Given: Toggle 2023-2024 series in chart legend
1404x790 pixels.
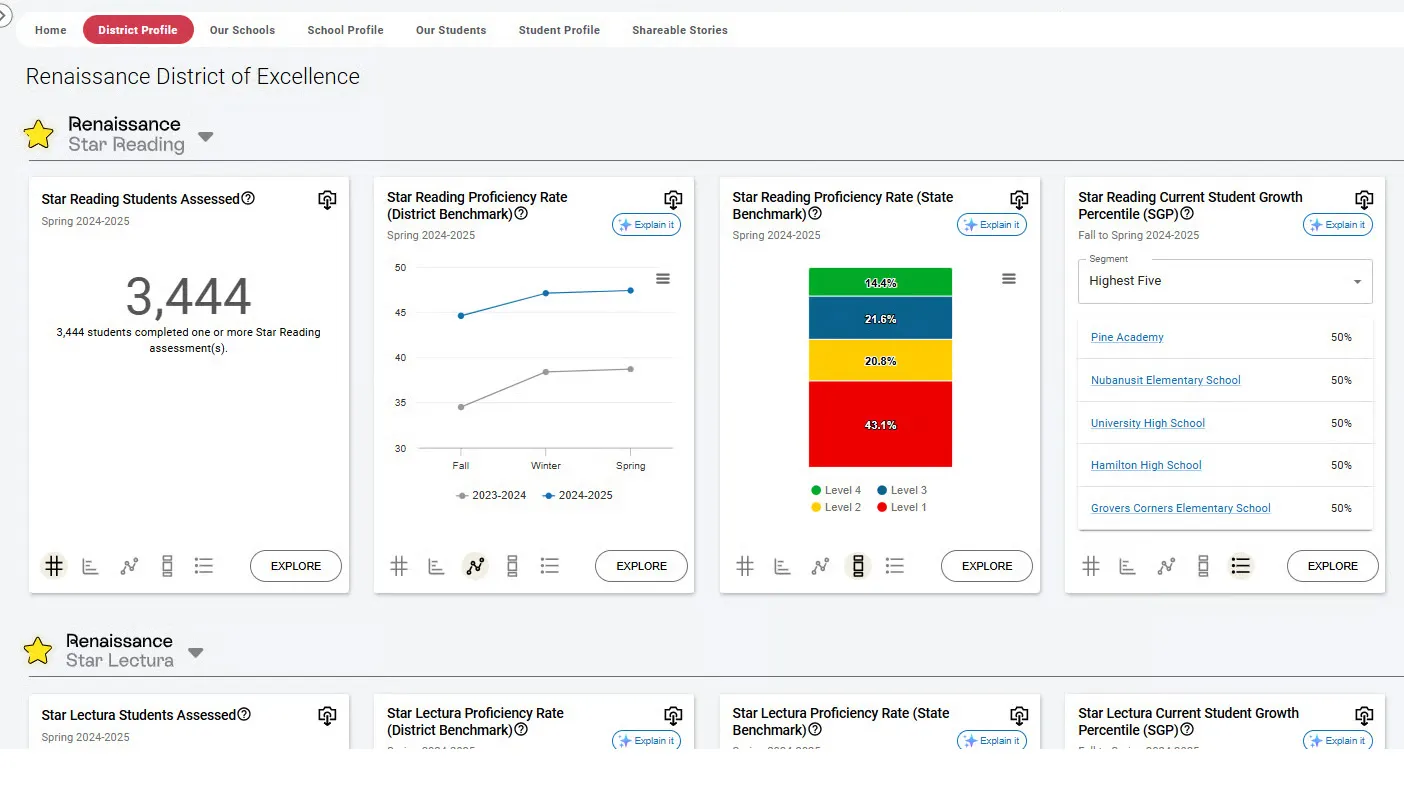Looking at the screenshot, I should point(491,495).
